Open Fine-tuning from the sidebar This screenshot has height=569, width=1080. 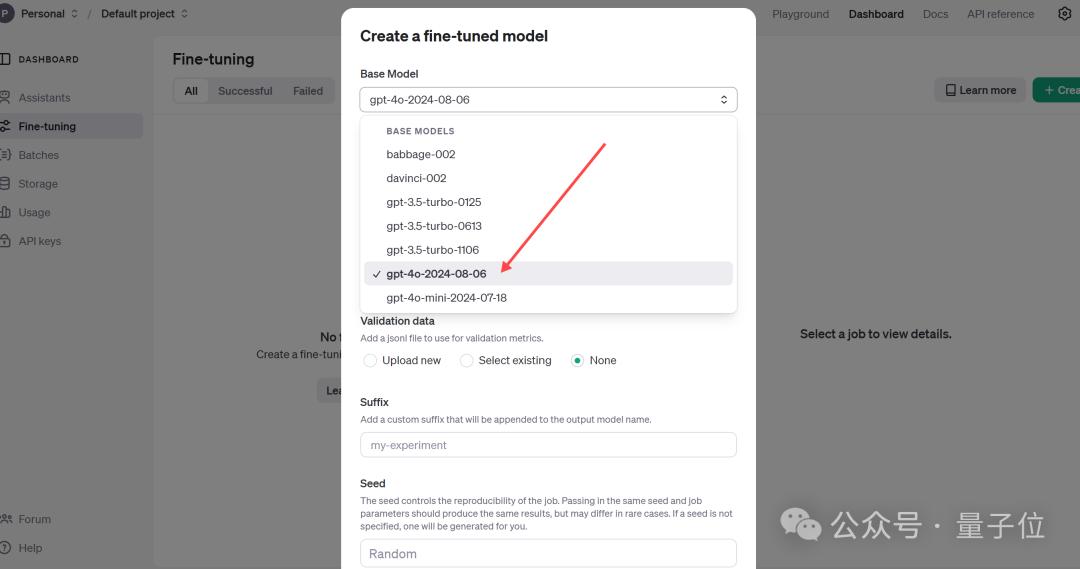point(47,126)
